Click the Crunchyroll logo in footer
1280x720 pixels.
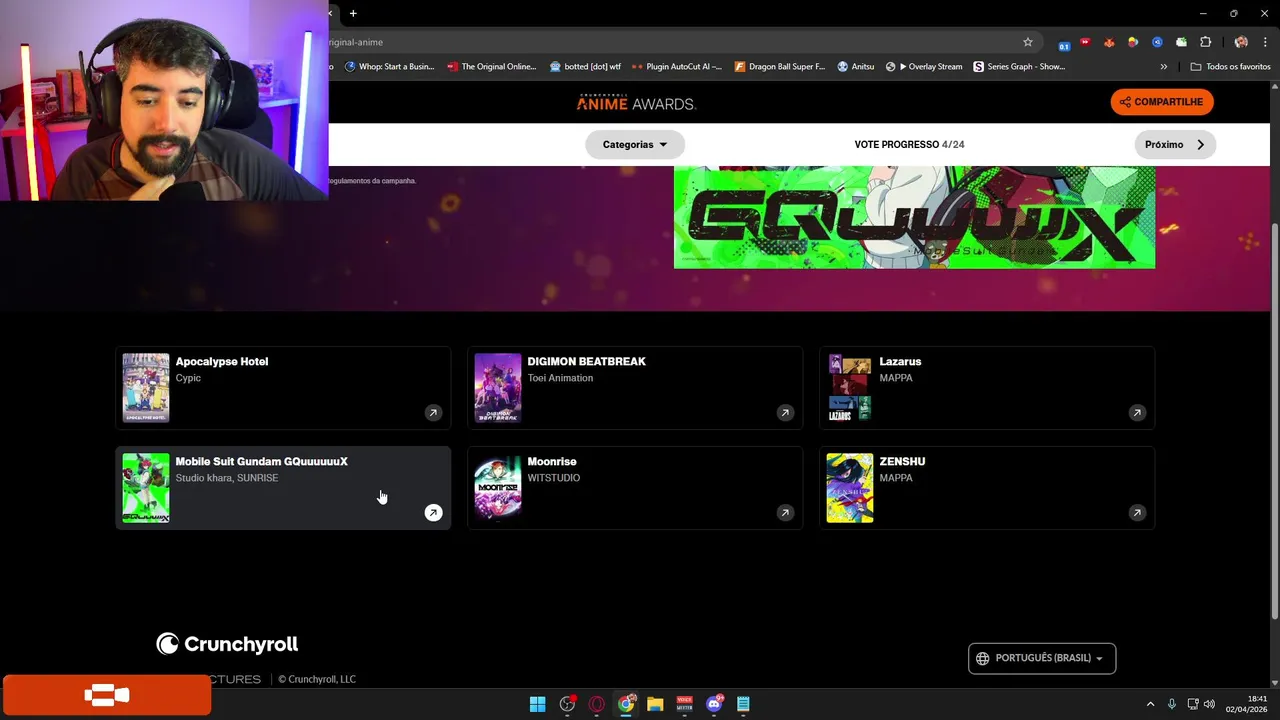point(227,644)
